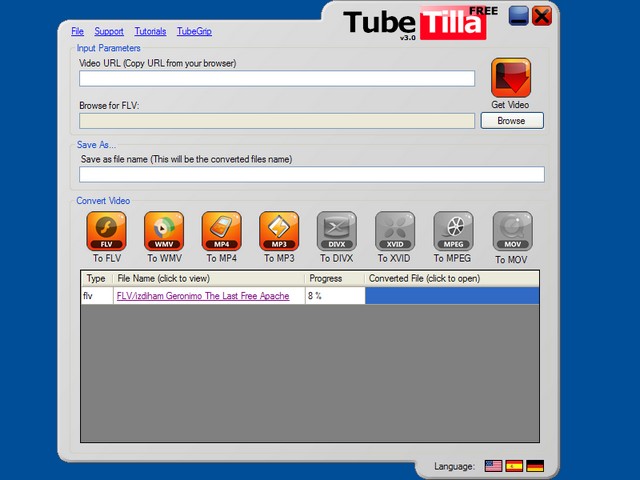
Task: Select the 'flv' type cell
Action: (97, 296)
